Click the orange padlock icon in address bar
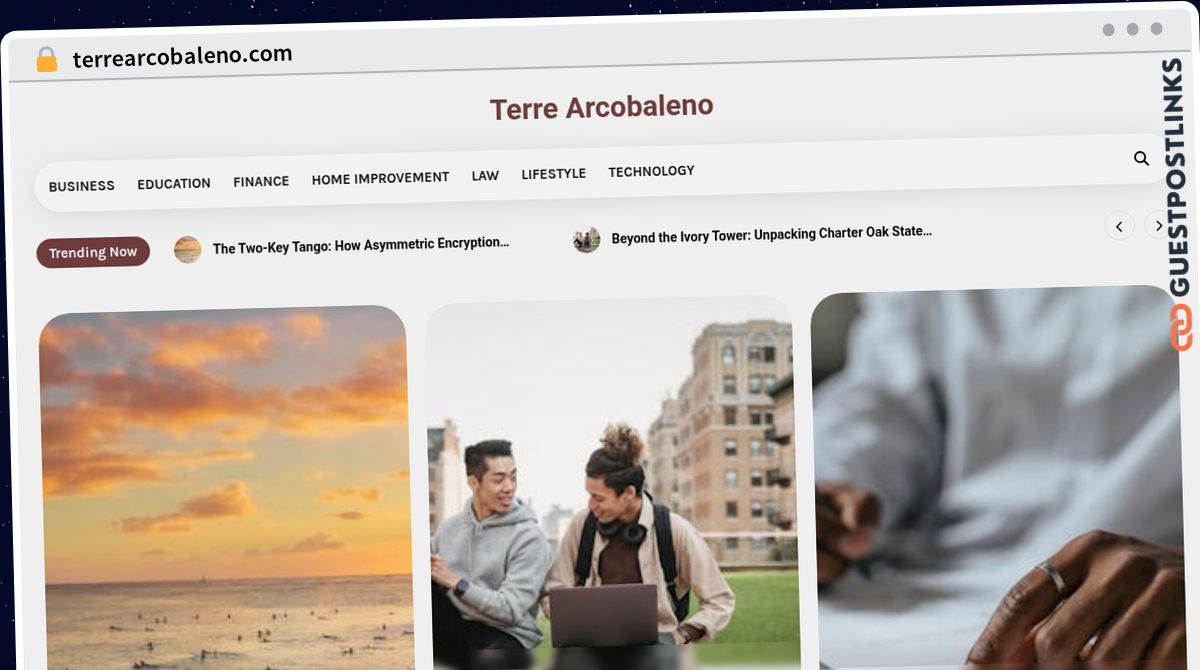 click(46, 60)
